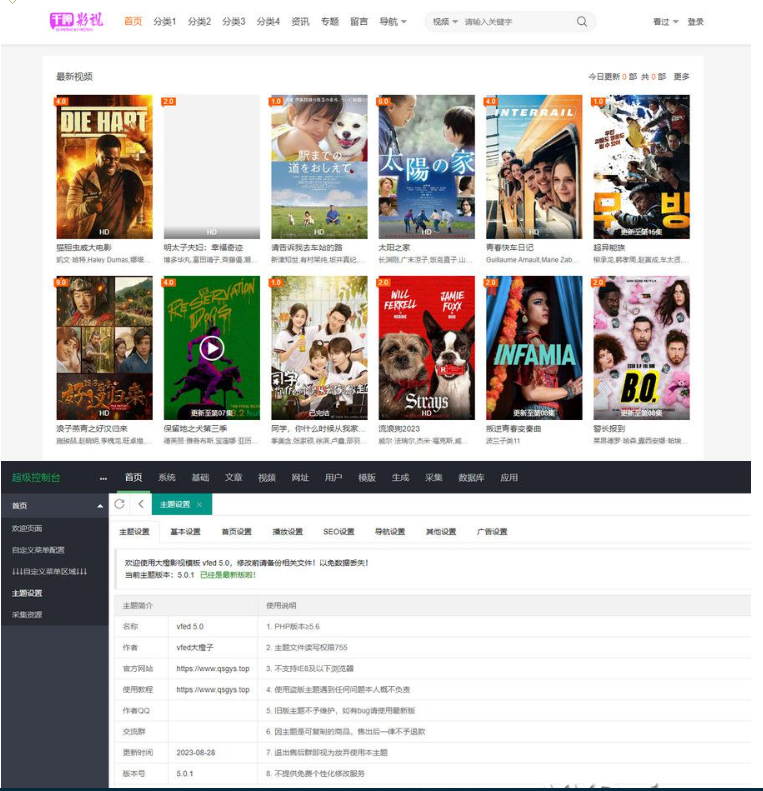
Task: Open the Die Hart movie poster
Action: pyautogui.click(x=104, y=166)
